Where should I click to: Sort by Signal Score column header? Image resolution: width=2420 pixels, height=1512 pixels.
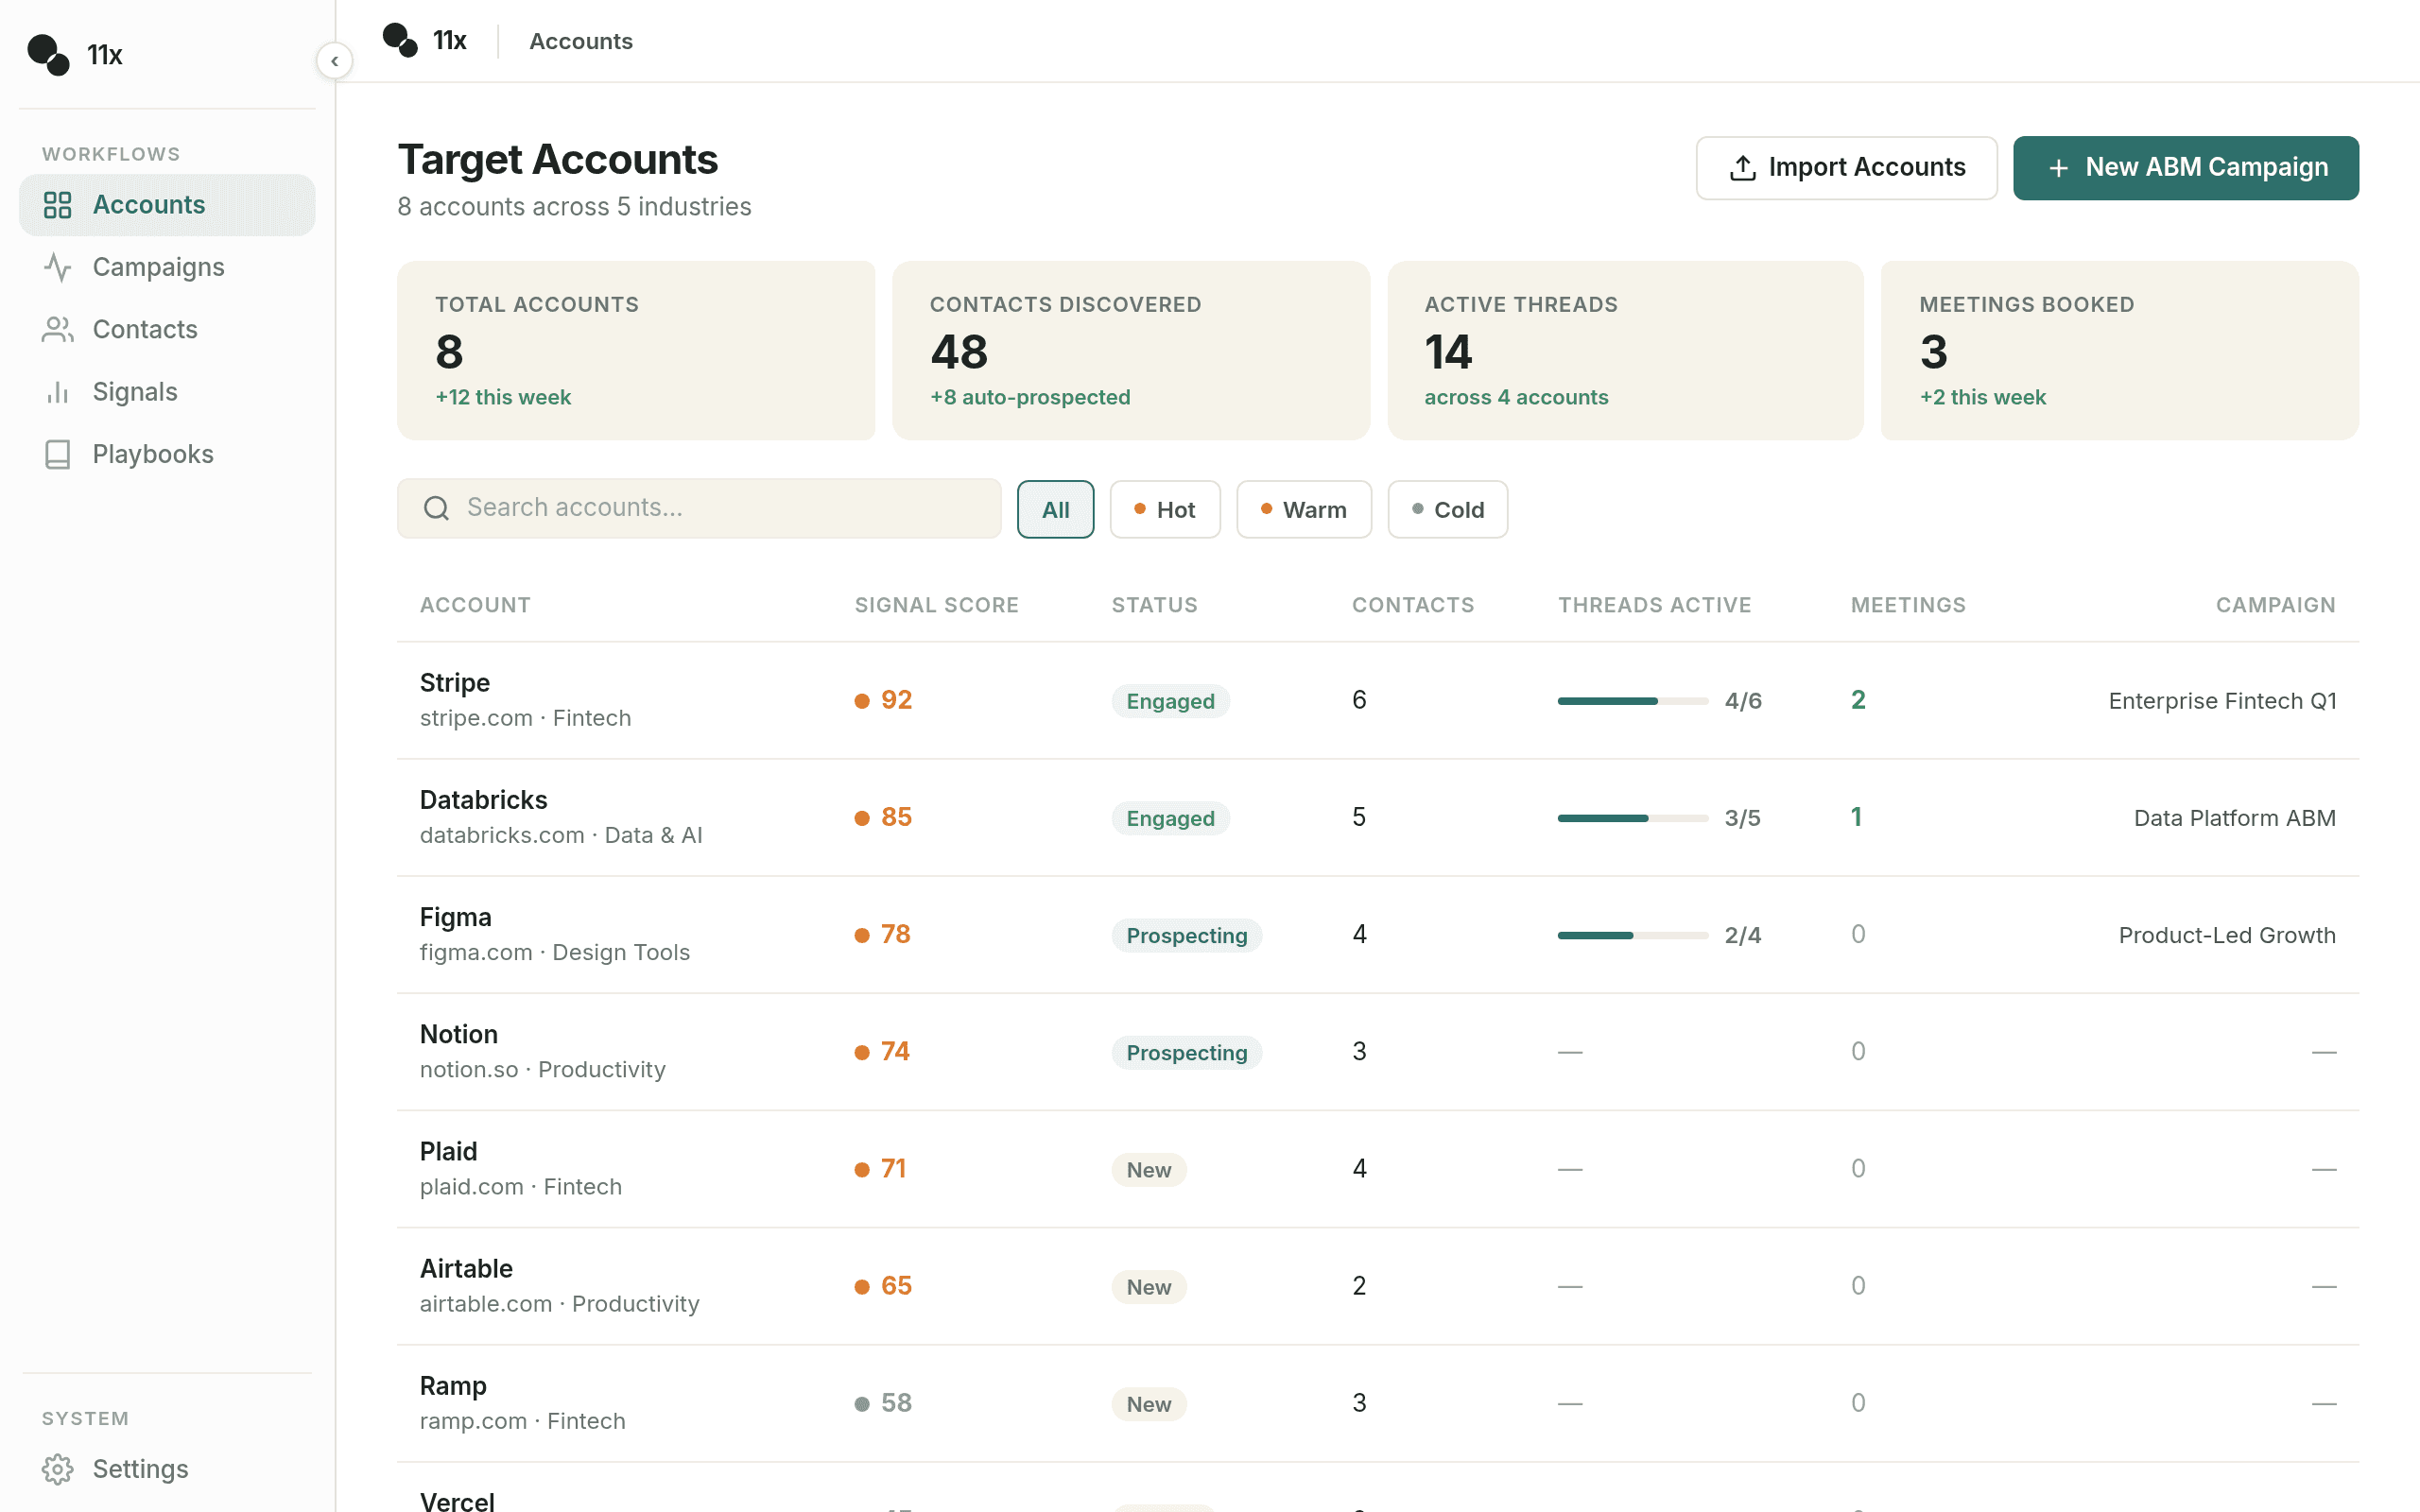[936, 605]
